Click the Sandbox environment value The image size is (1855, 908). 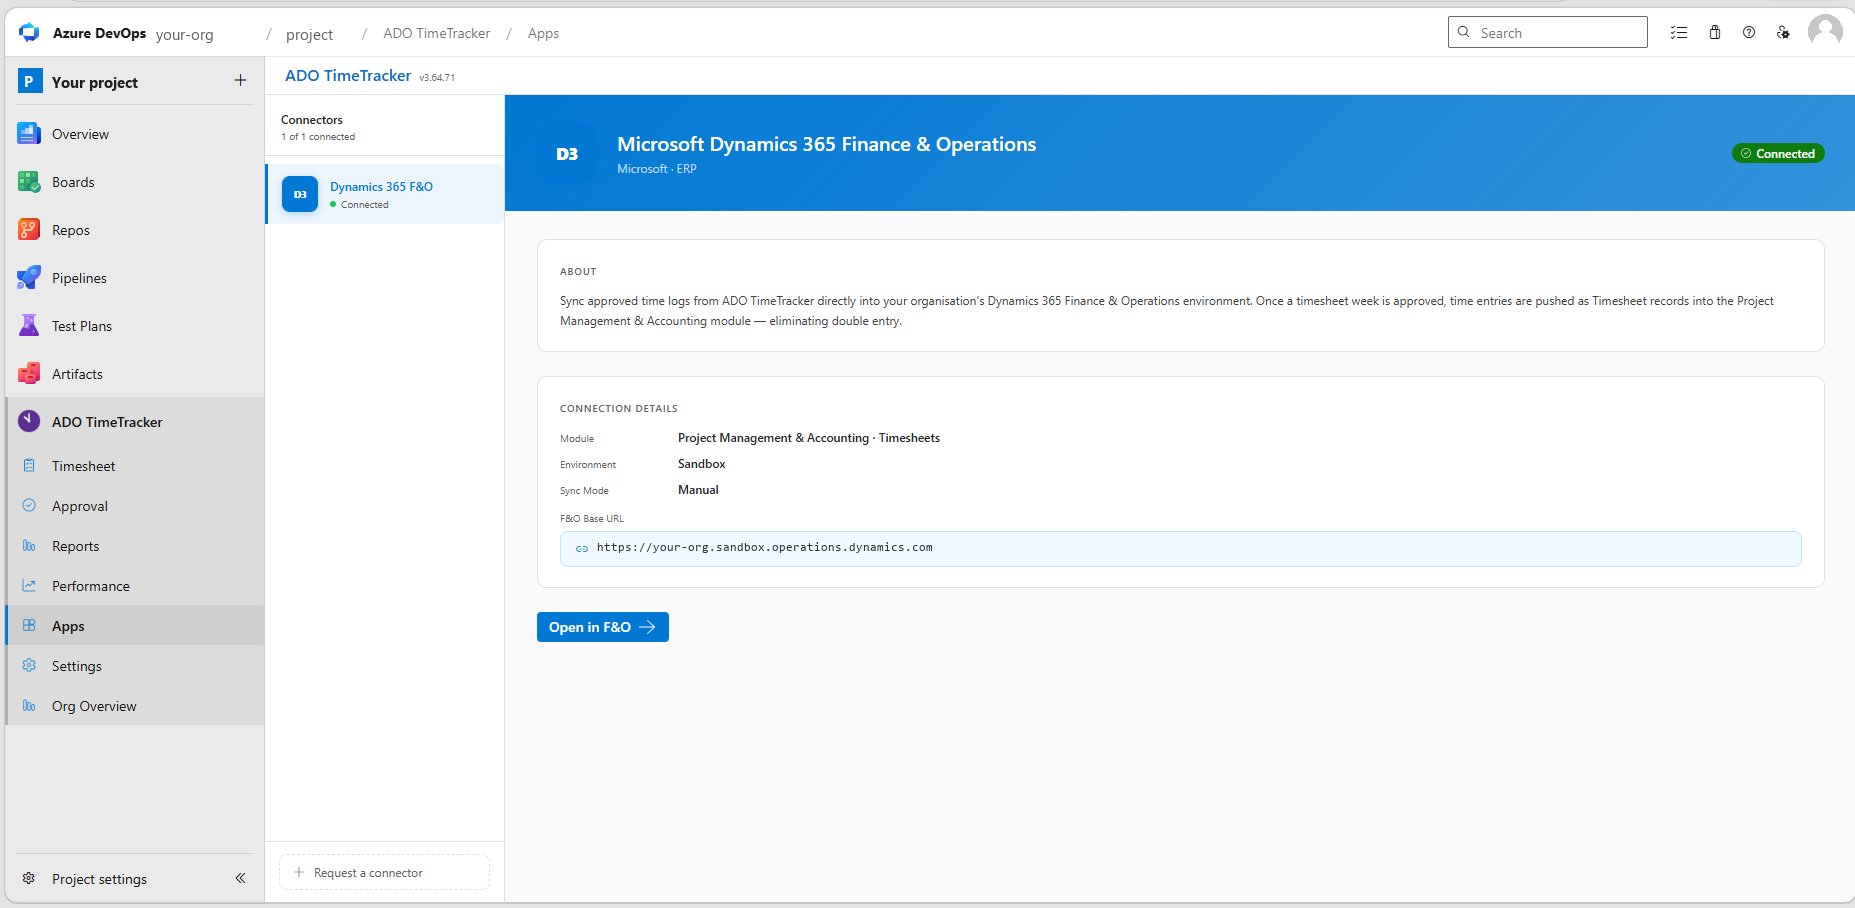pos(702,464)
